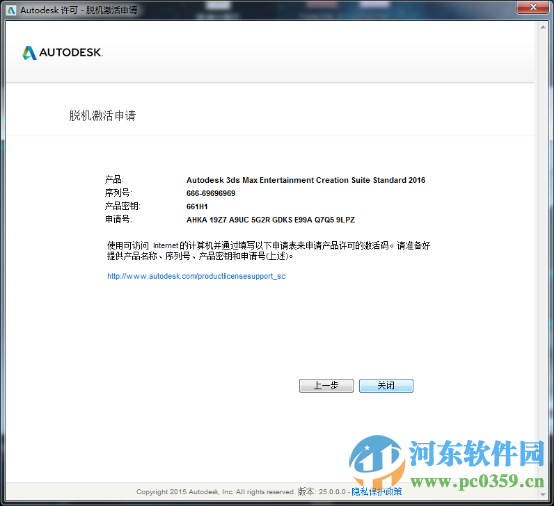Open the autodesk.com productlicensesupport_sc link

coord(196,276)
